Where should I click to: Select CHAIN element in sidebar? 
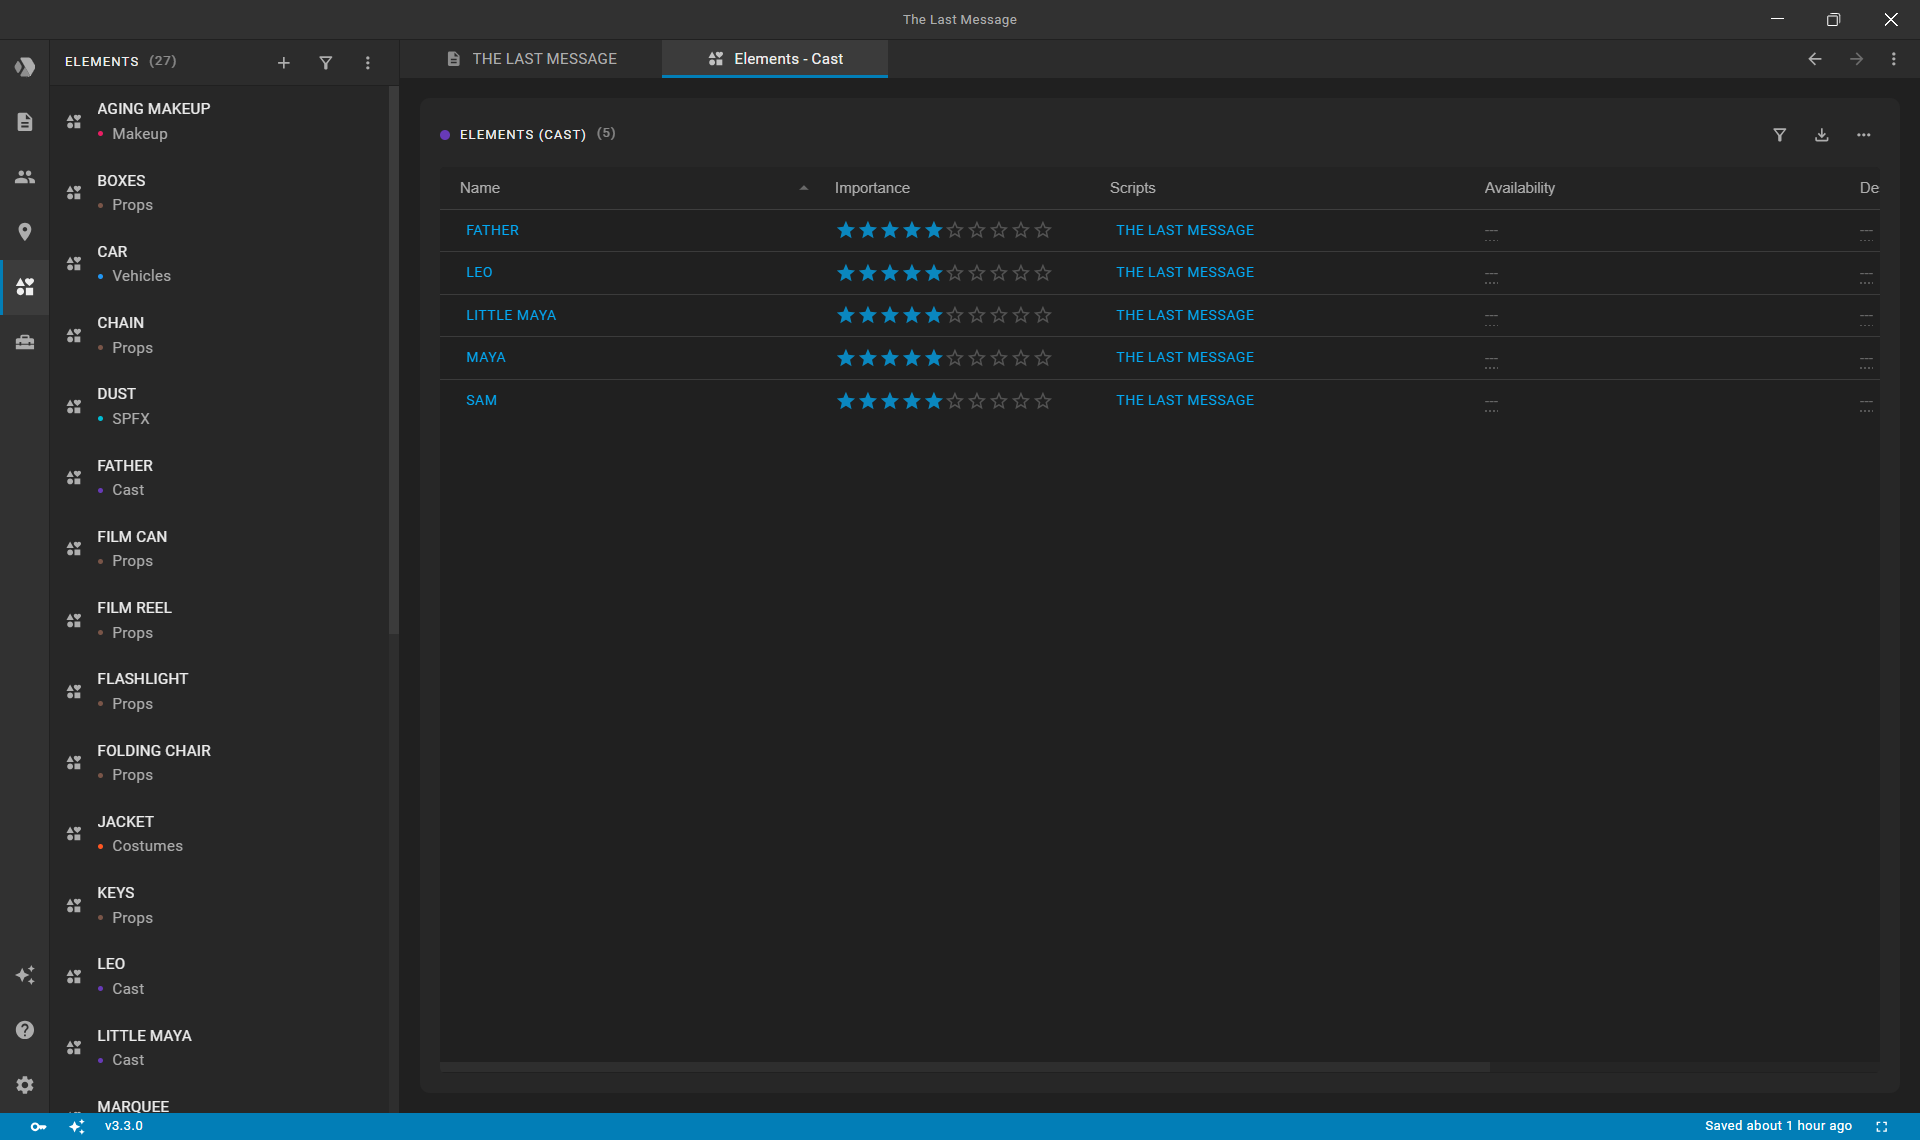(x=219, y=336)
